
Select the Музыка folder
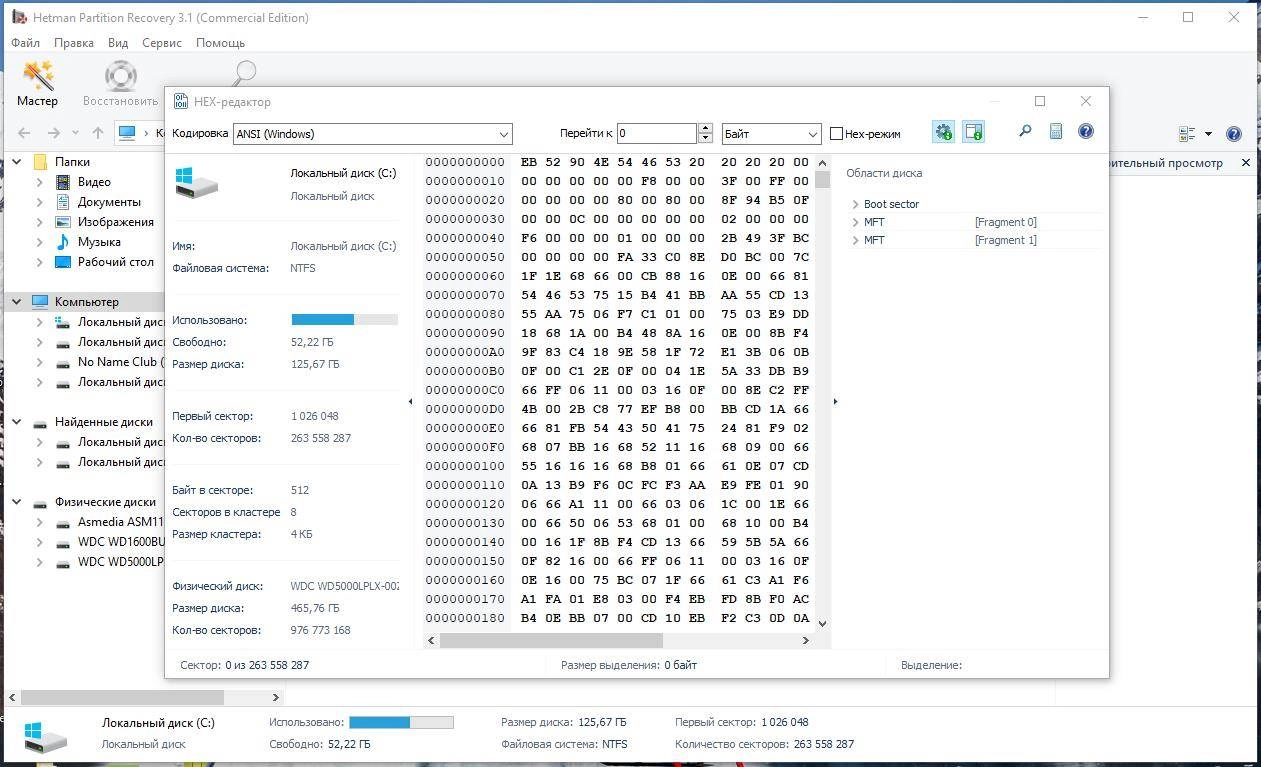coord(99,242)
